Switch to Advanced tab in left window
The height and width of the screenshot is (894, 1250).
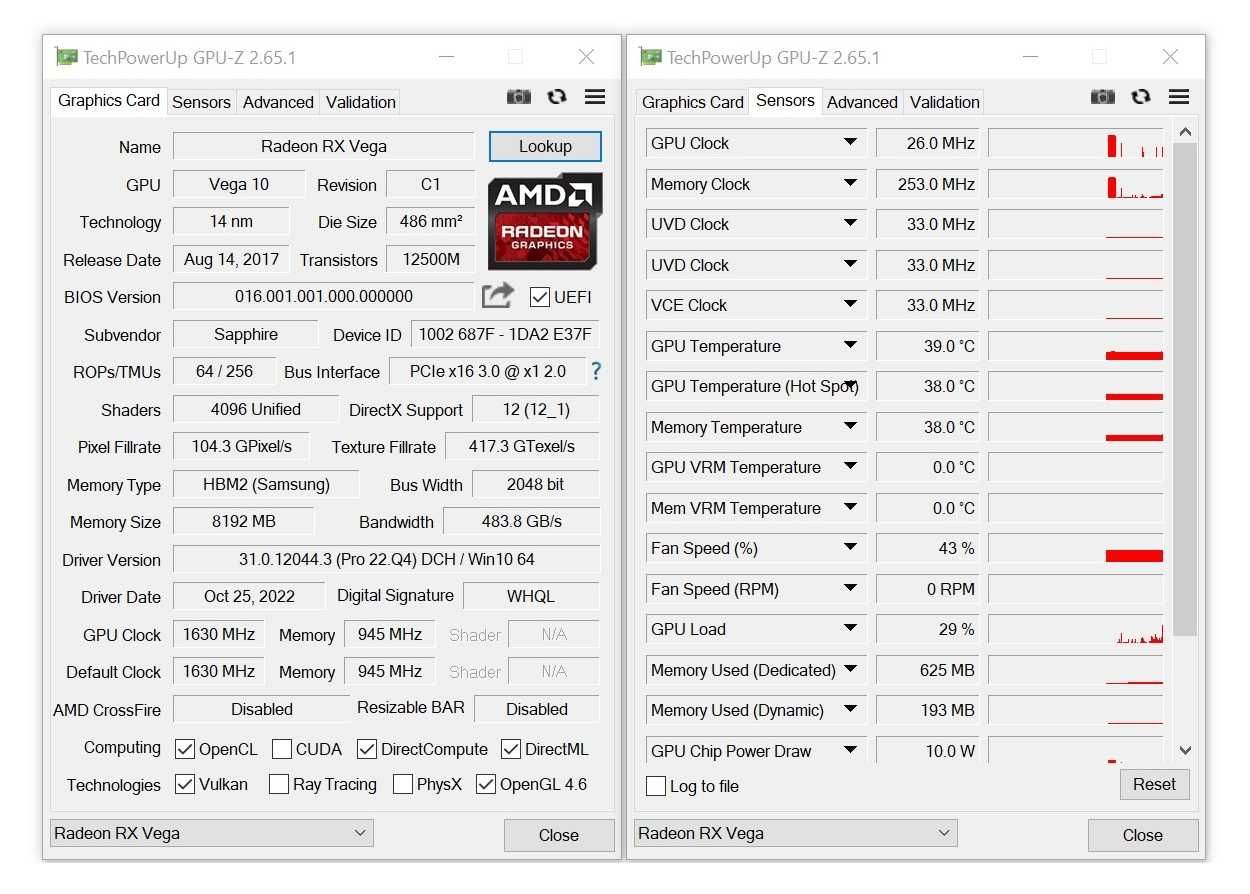pyautogui.click(x=278, y=102)
